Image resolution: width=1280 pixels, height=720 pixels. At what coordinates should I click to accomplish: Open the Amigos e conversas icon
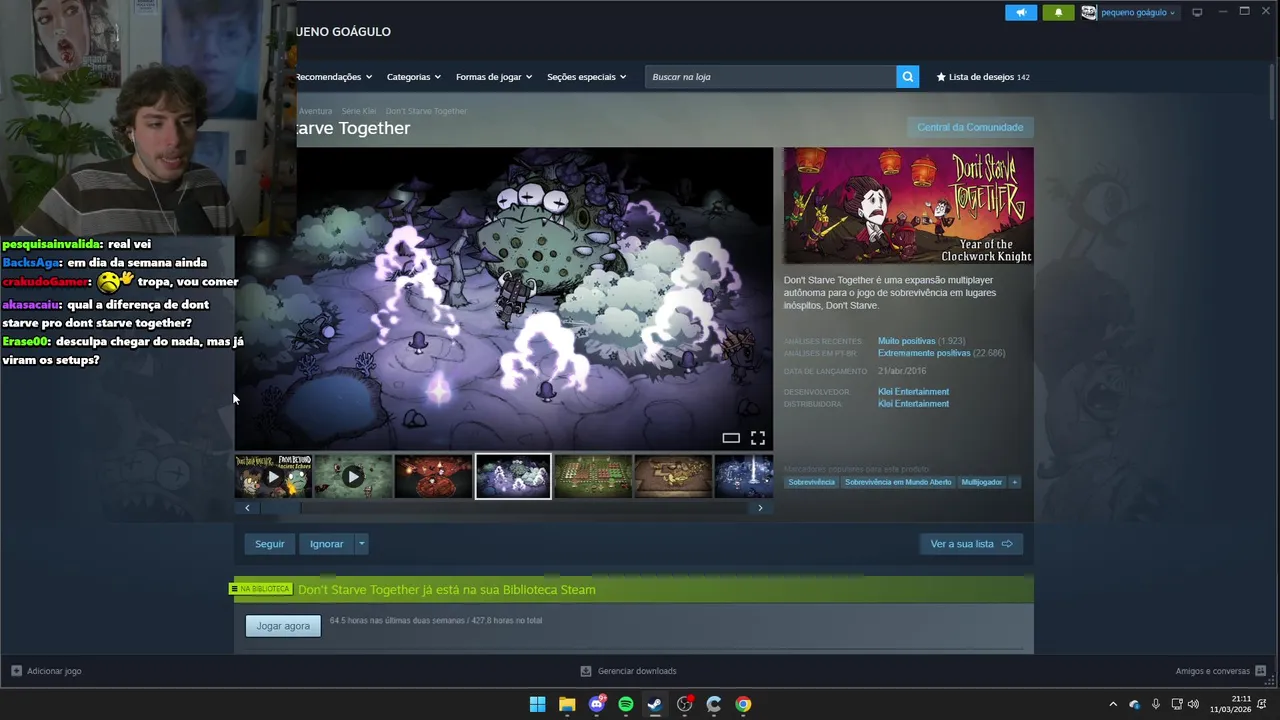[1260, 671]
